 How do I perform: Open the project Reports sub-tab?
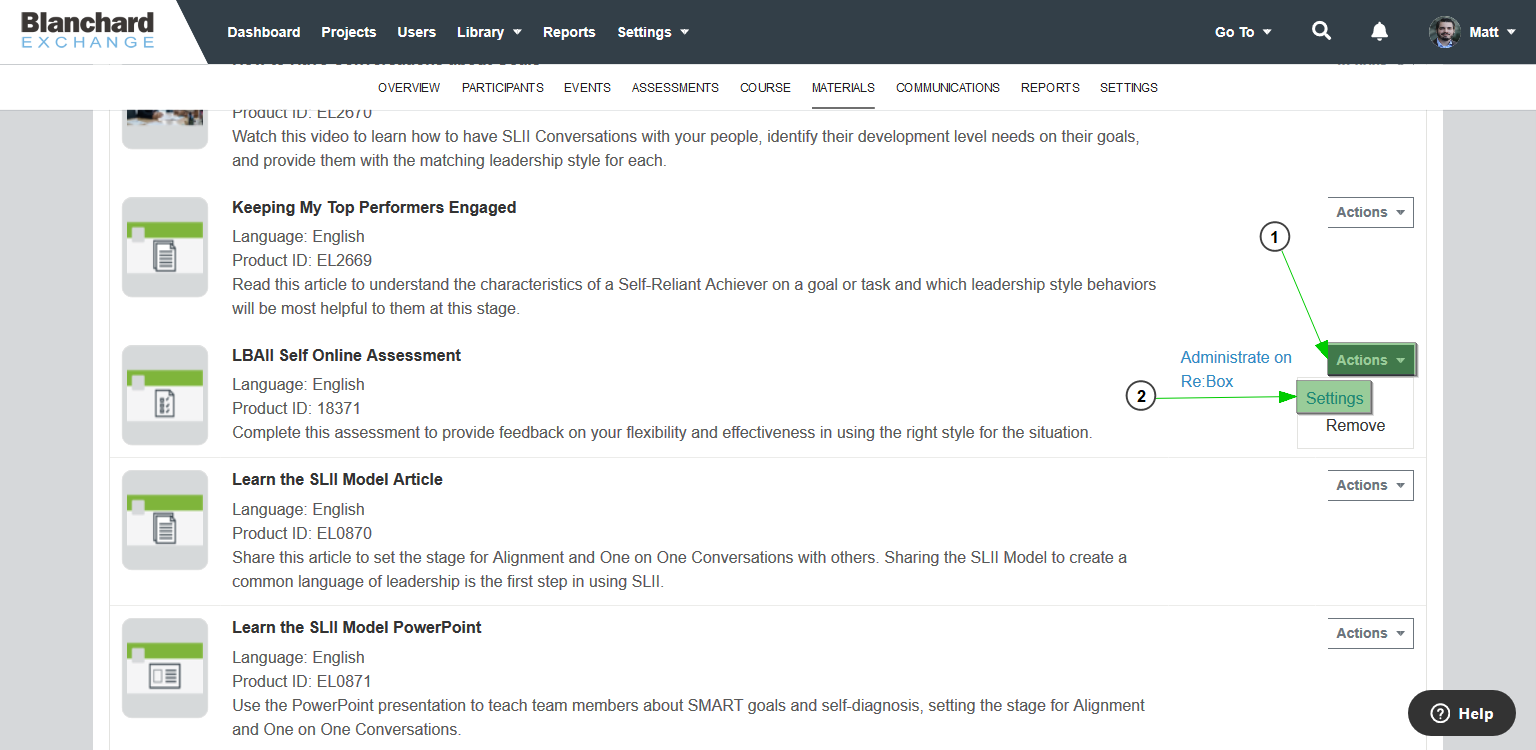(1050, 88)
